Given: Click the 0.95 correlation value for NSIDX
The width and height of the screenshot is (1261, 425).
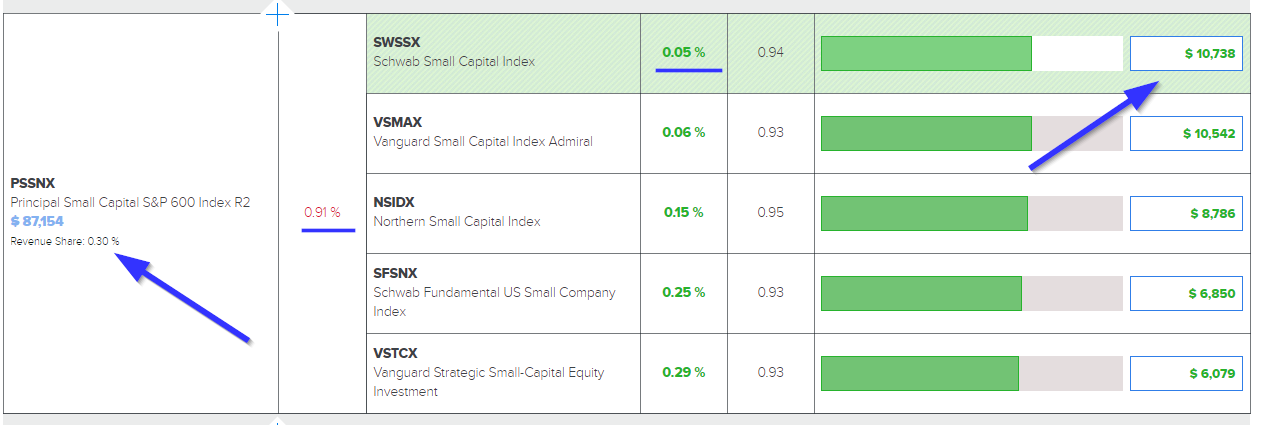Looking at the screenshot, I should click(x=770, y=213).
